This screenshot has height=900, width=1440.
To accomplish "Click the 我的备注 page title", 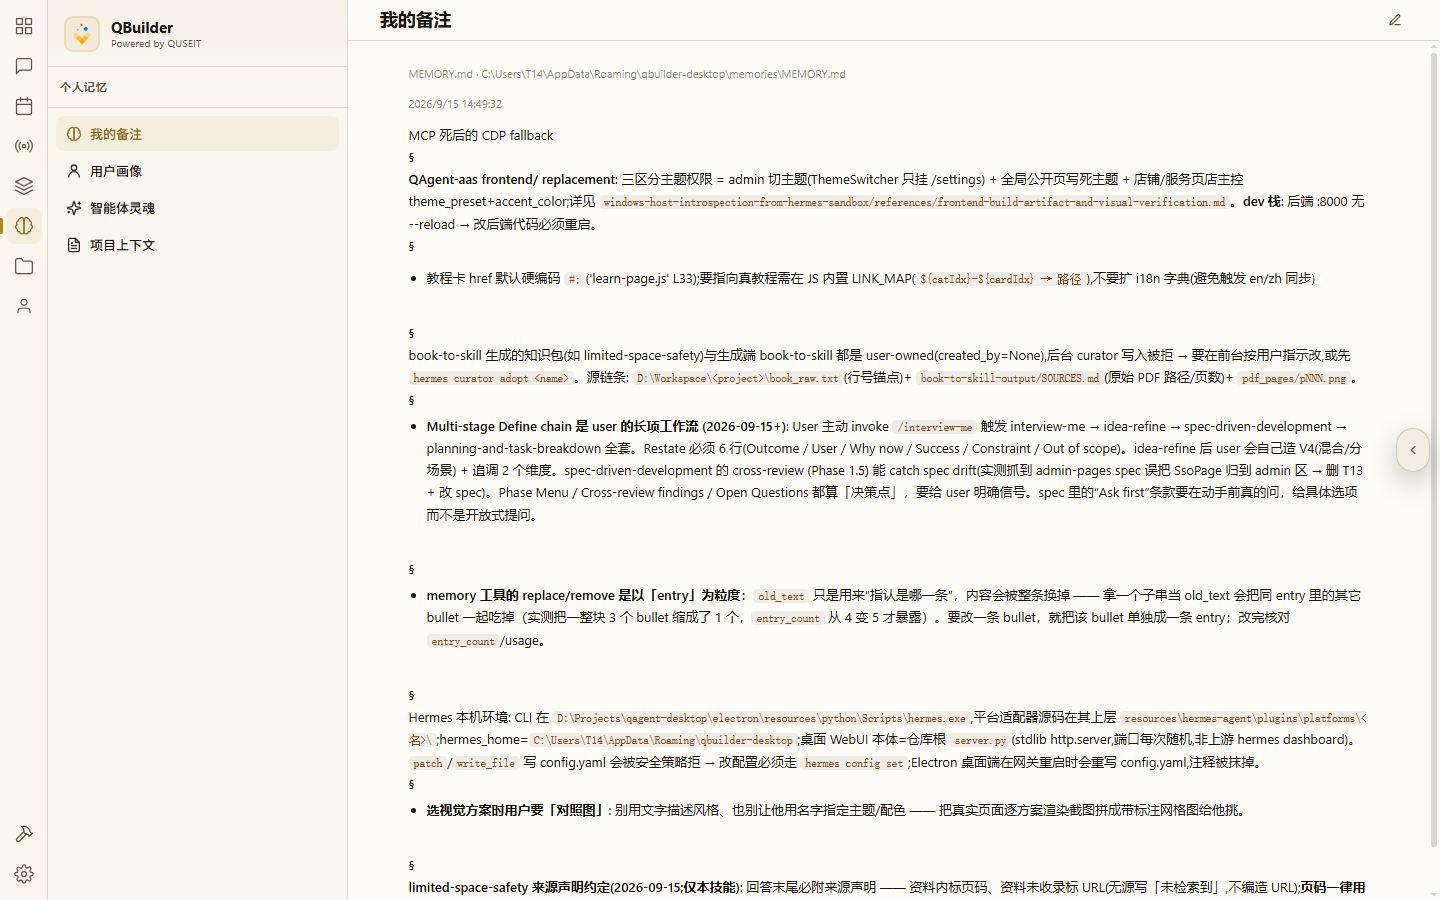I will tap(415, 20).
